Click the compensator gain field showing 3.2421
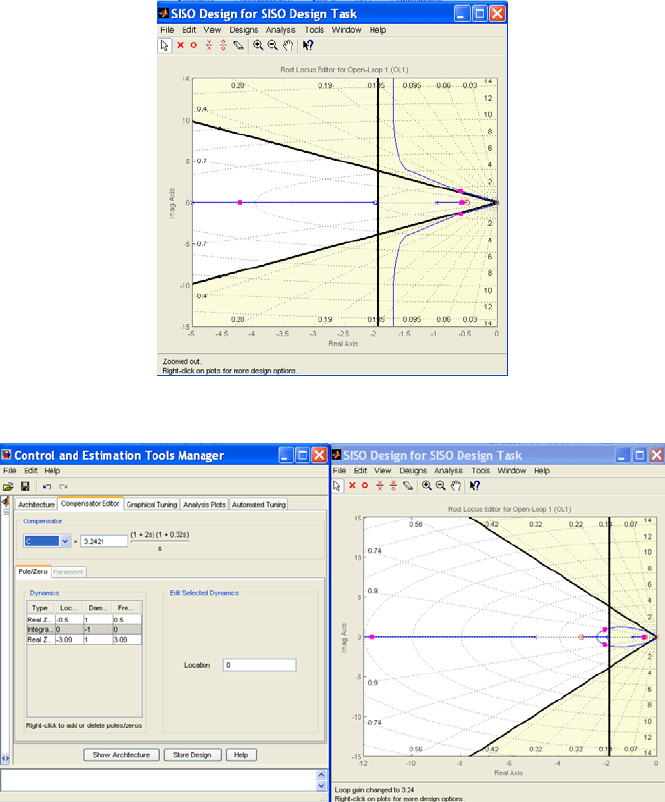 (104, 541)
